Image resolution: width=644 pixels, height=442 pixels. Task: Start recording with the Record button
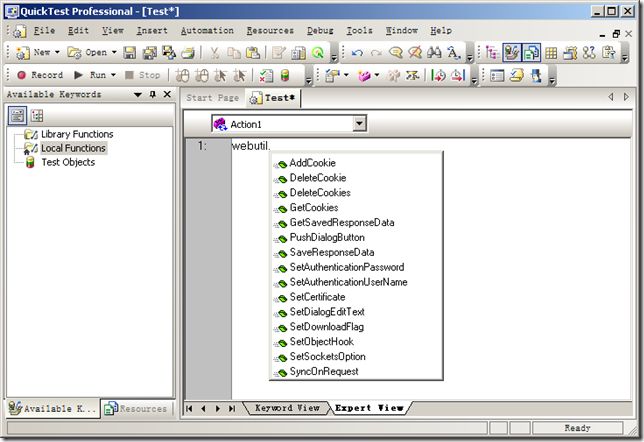(39, 75)
